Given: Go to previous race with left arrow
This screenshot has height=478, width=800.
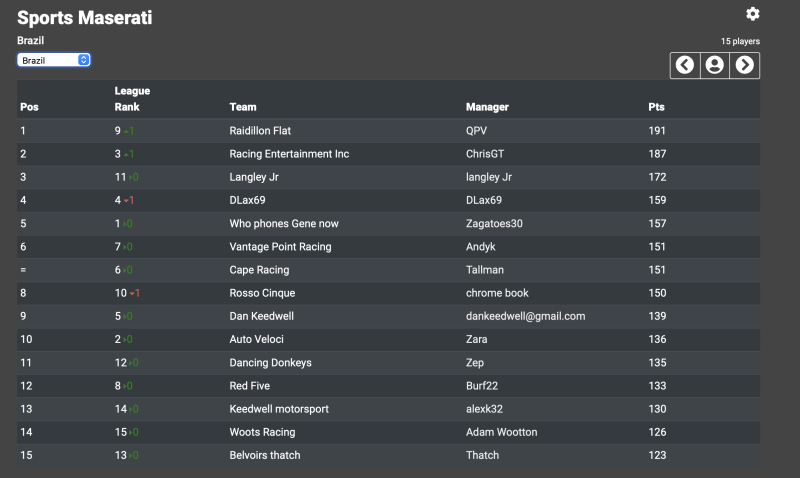Looking at the screenshot, I should [x=685, y=65].
